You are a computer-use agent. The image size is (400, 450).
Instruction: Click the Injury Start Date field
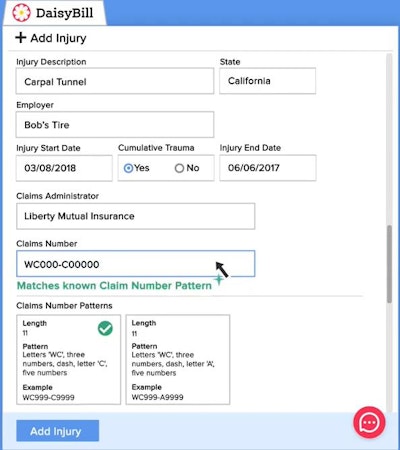tap(64, 168)
